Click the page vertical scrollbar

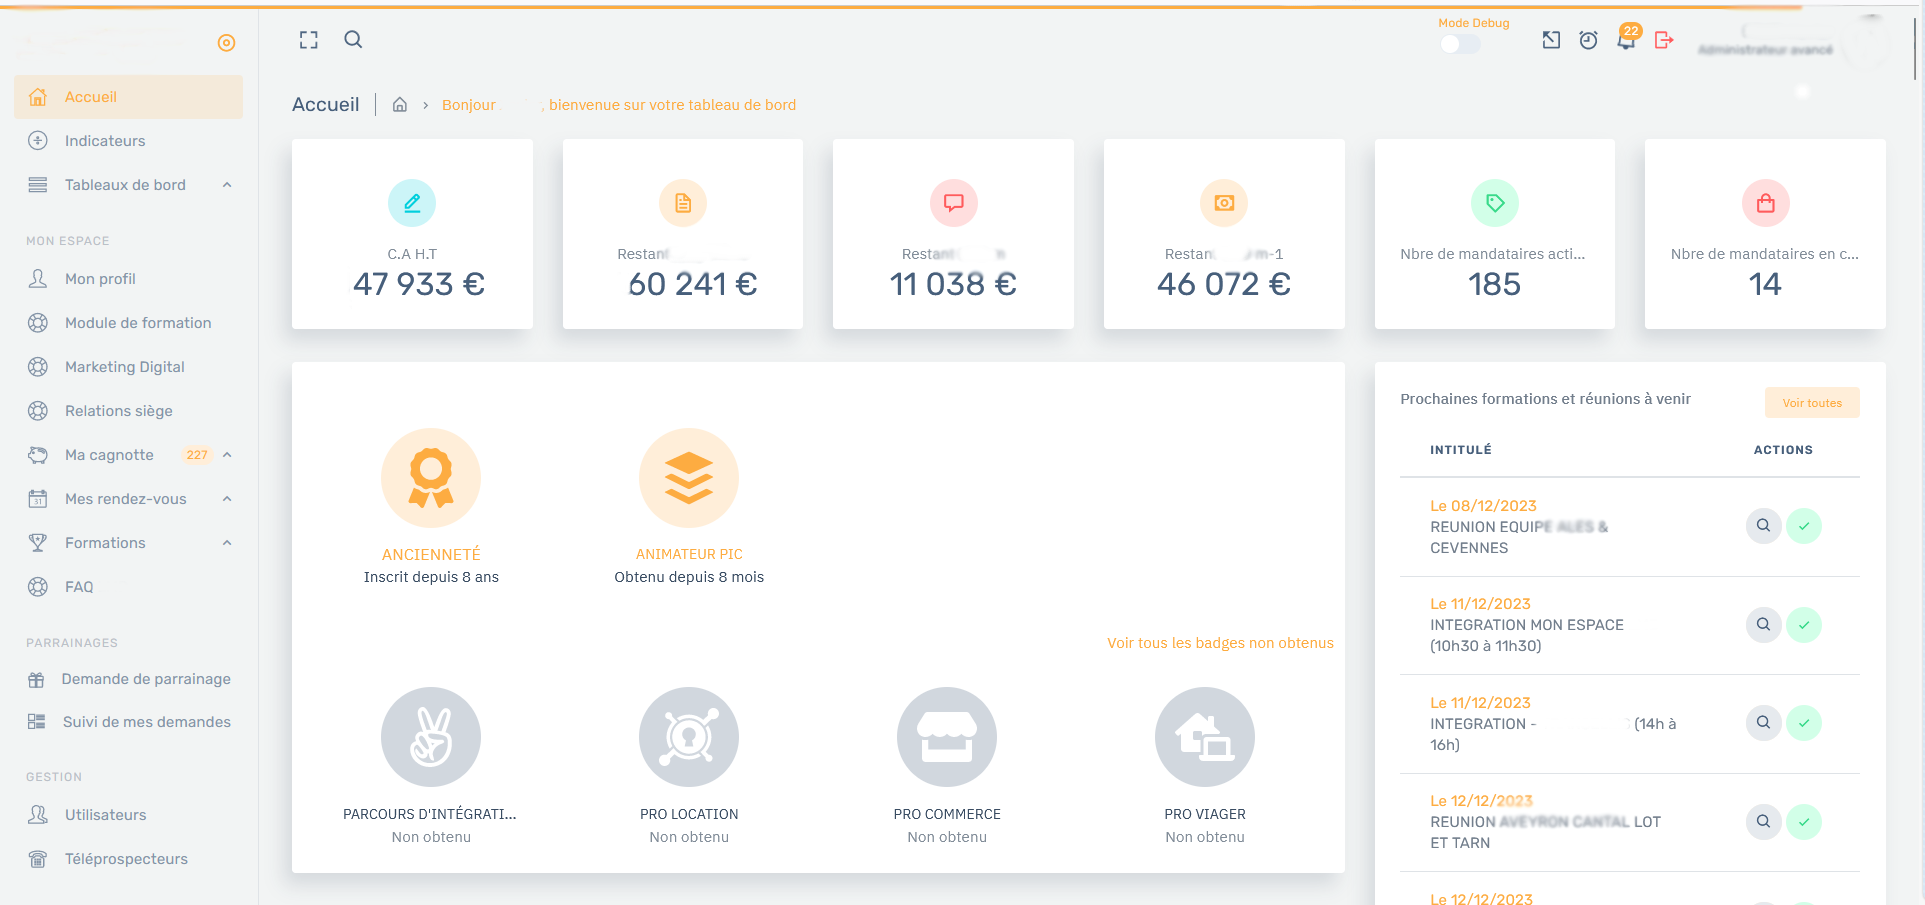coord(1916,50)
